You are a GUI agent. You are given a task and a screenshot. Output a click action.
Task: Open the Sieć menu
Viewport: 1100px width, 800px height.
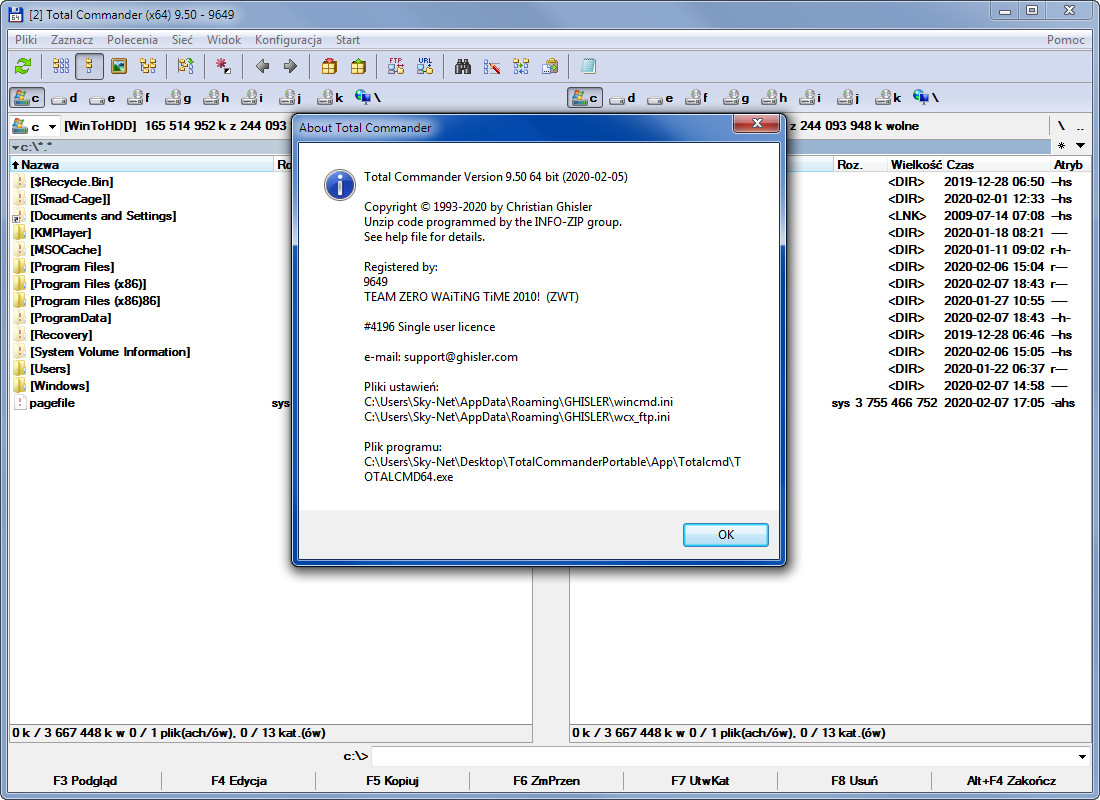tap(182, 40)
